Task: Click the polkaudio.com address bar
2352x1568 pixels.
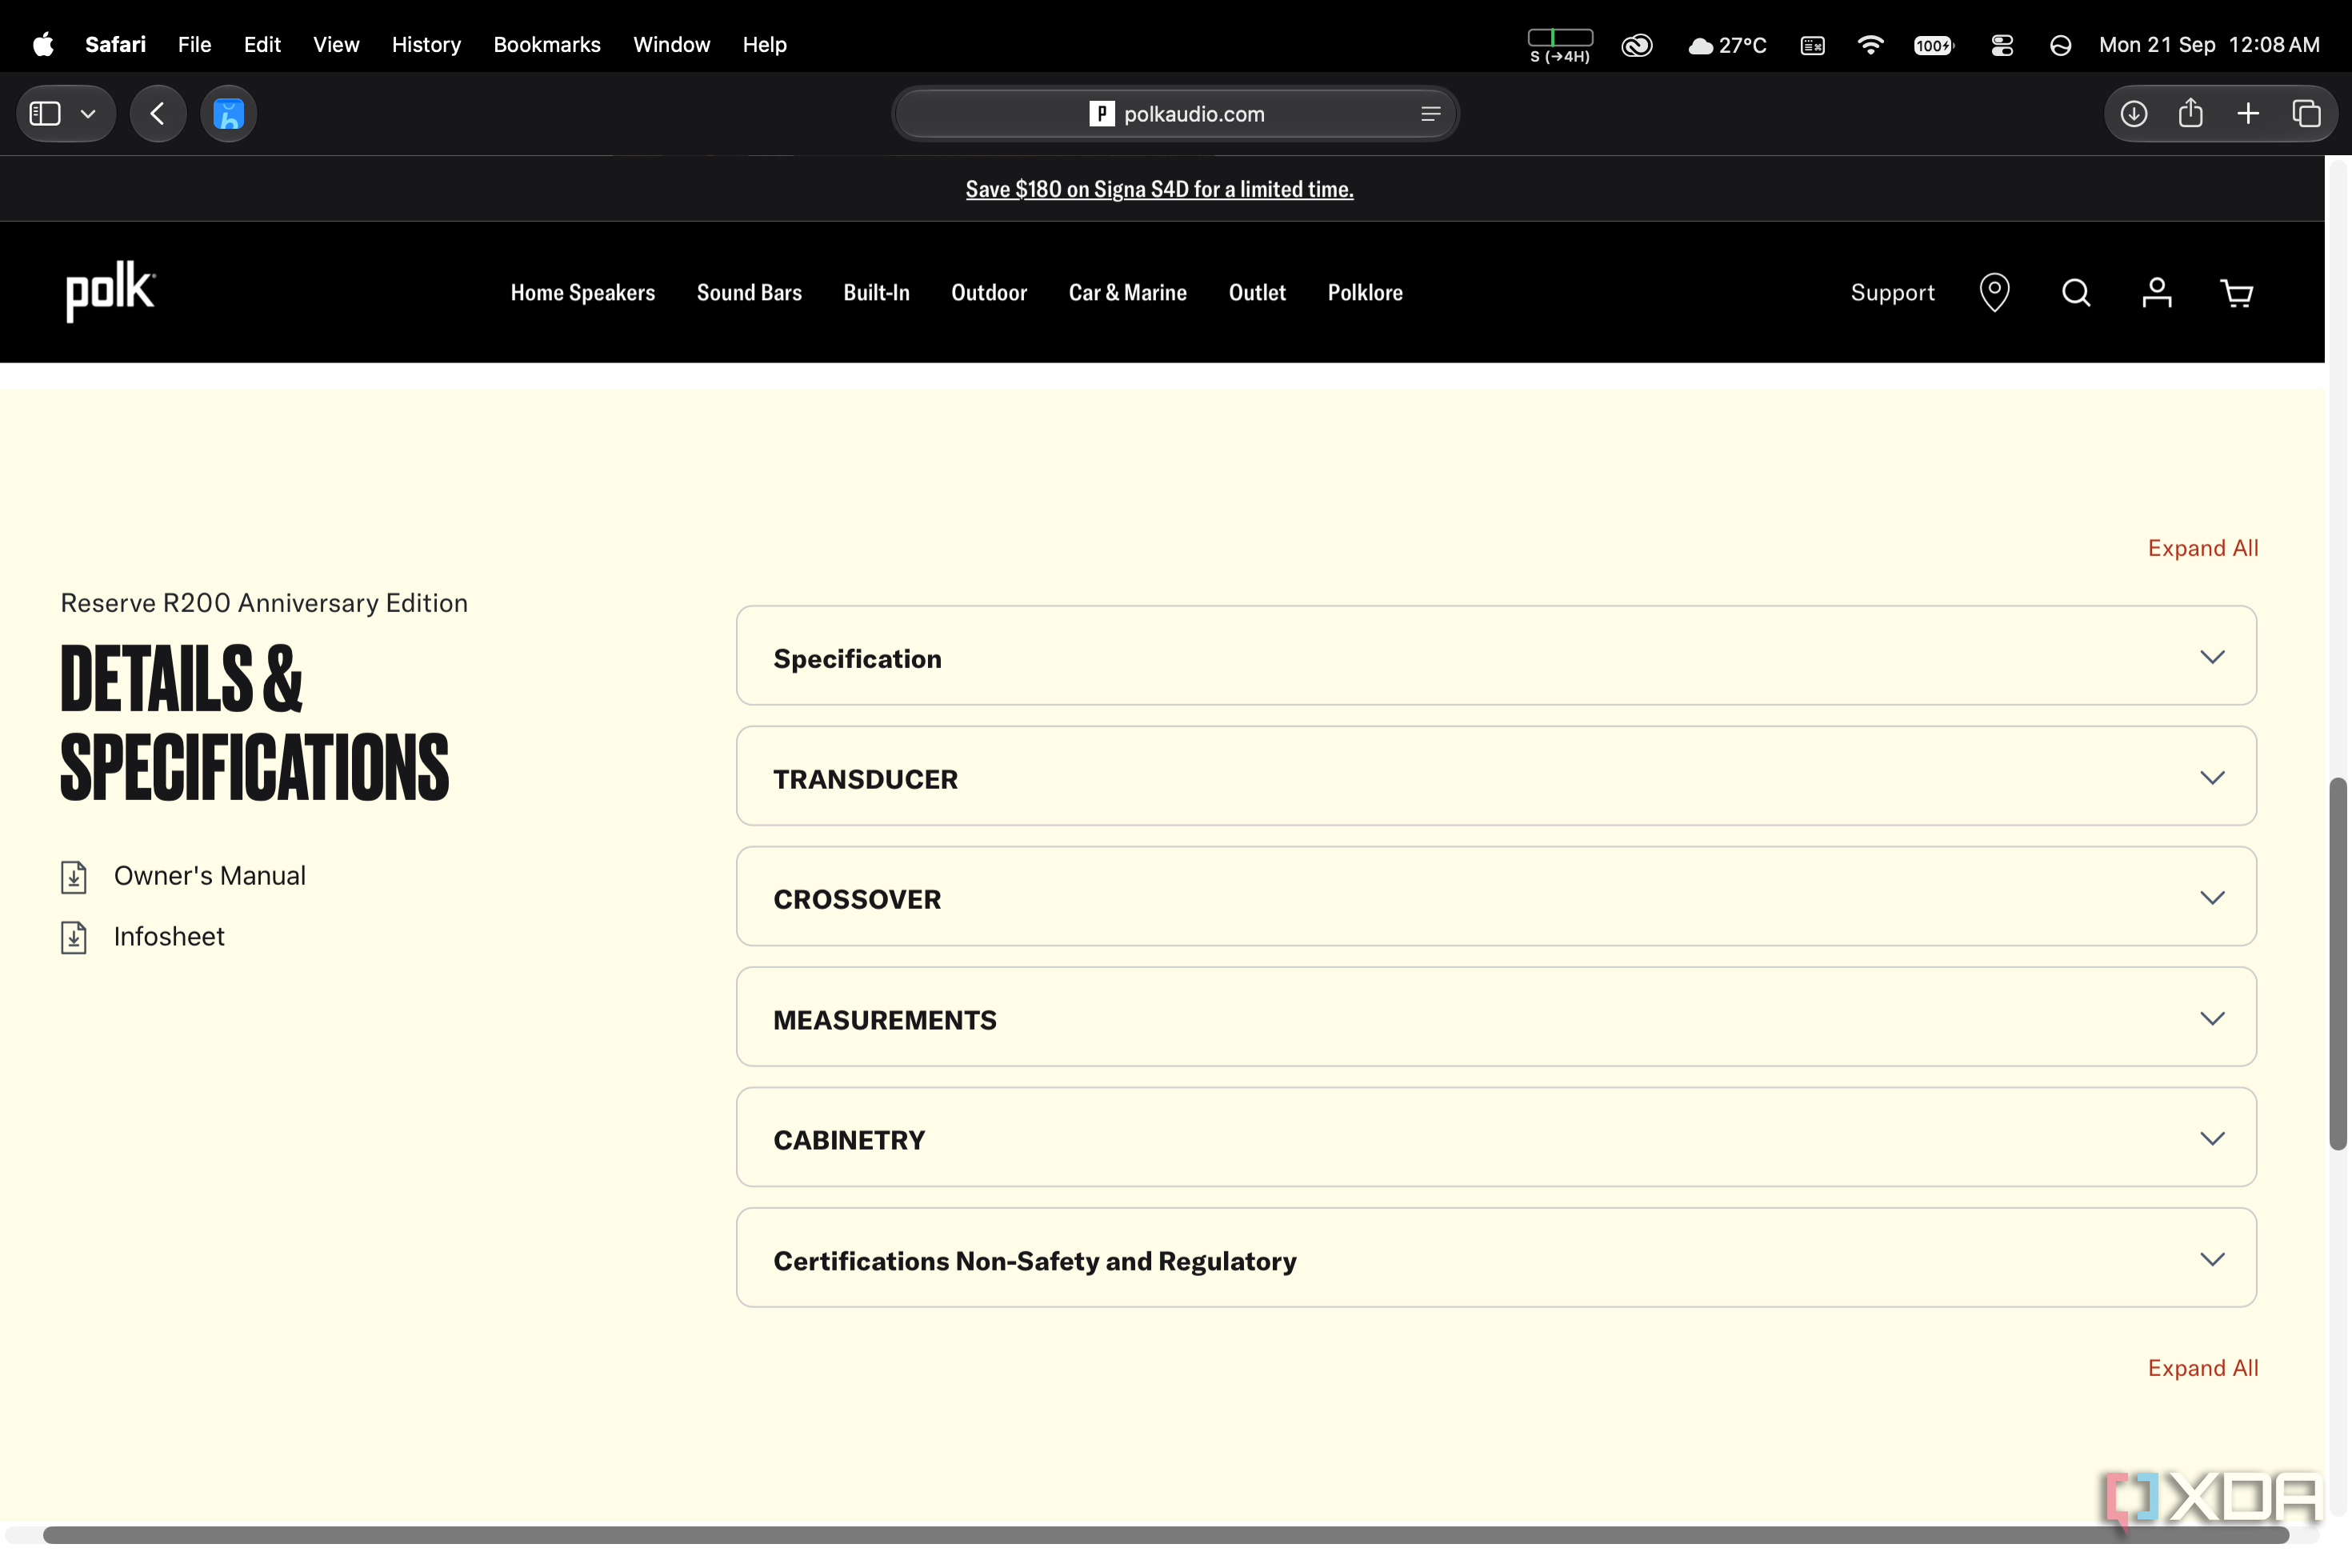Action: [x=1176, y=114]
